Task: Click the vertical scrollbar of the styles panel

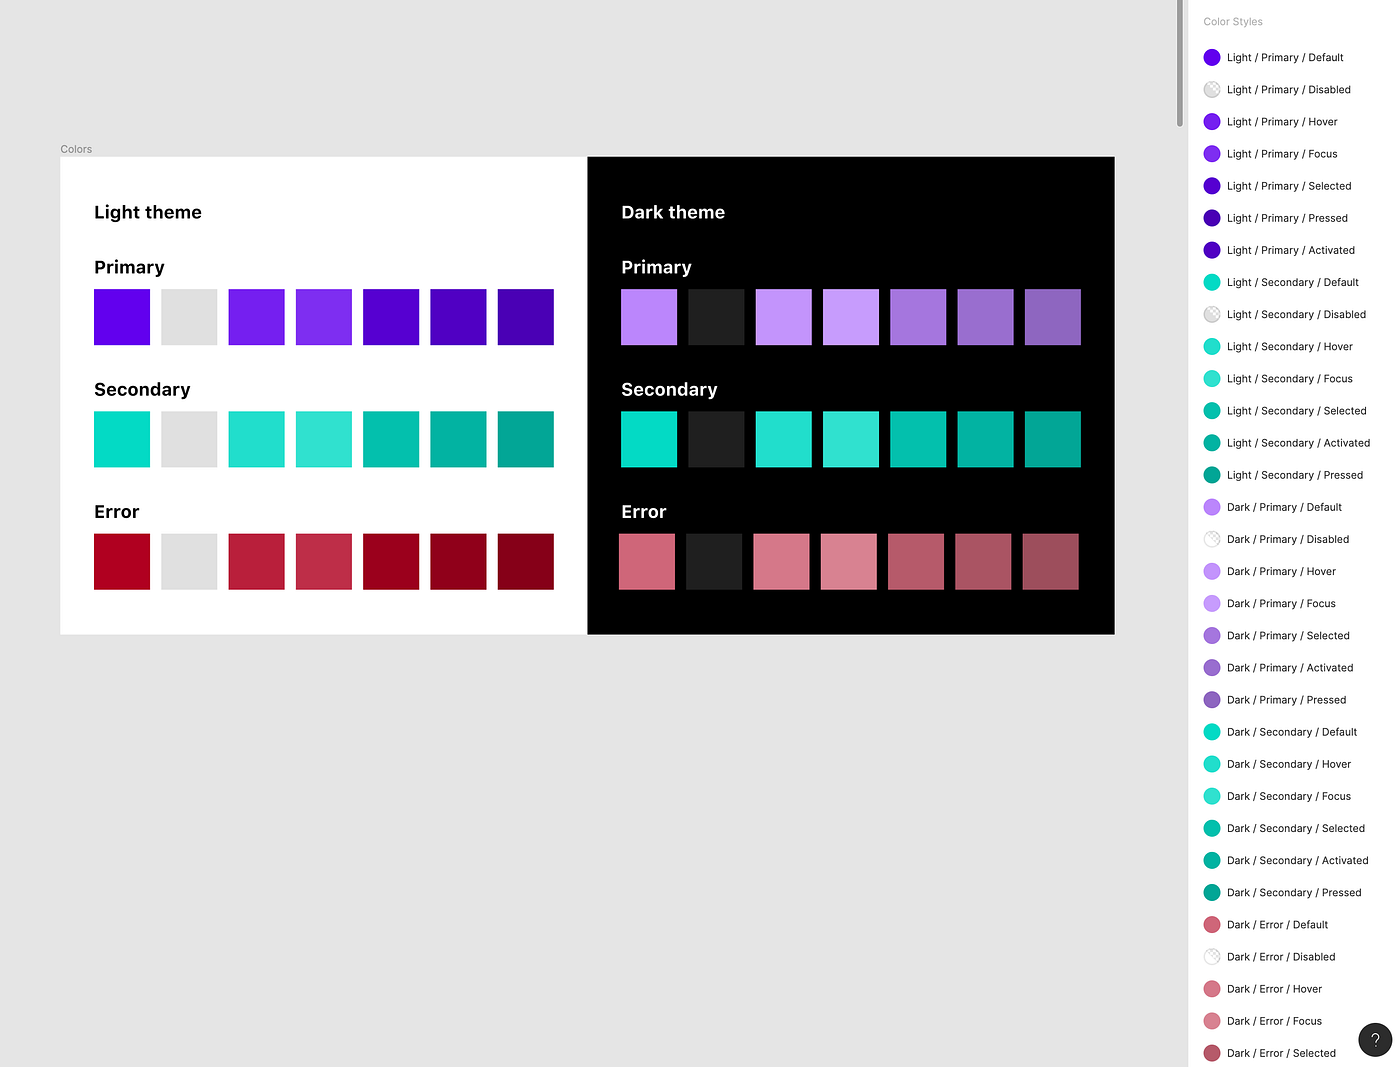Action: [x=1179, y=60]
